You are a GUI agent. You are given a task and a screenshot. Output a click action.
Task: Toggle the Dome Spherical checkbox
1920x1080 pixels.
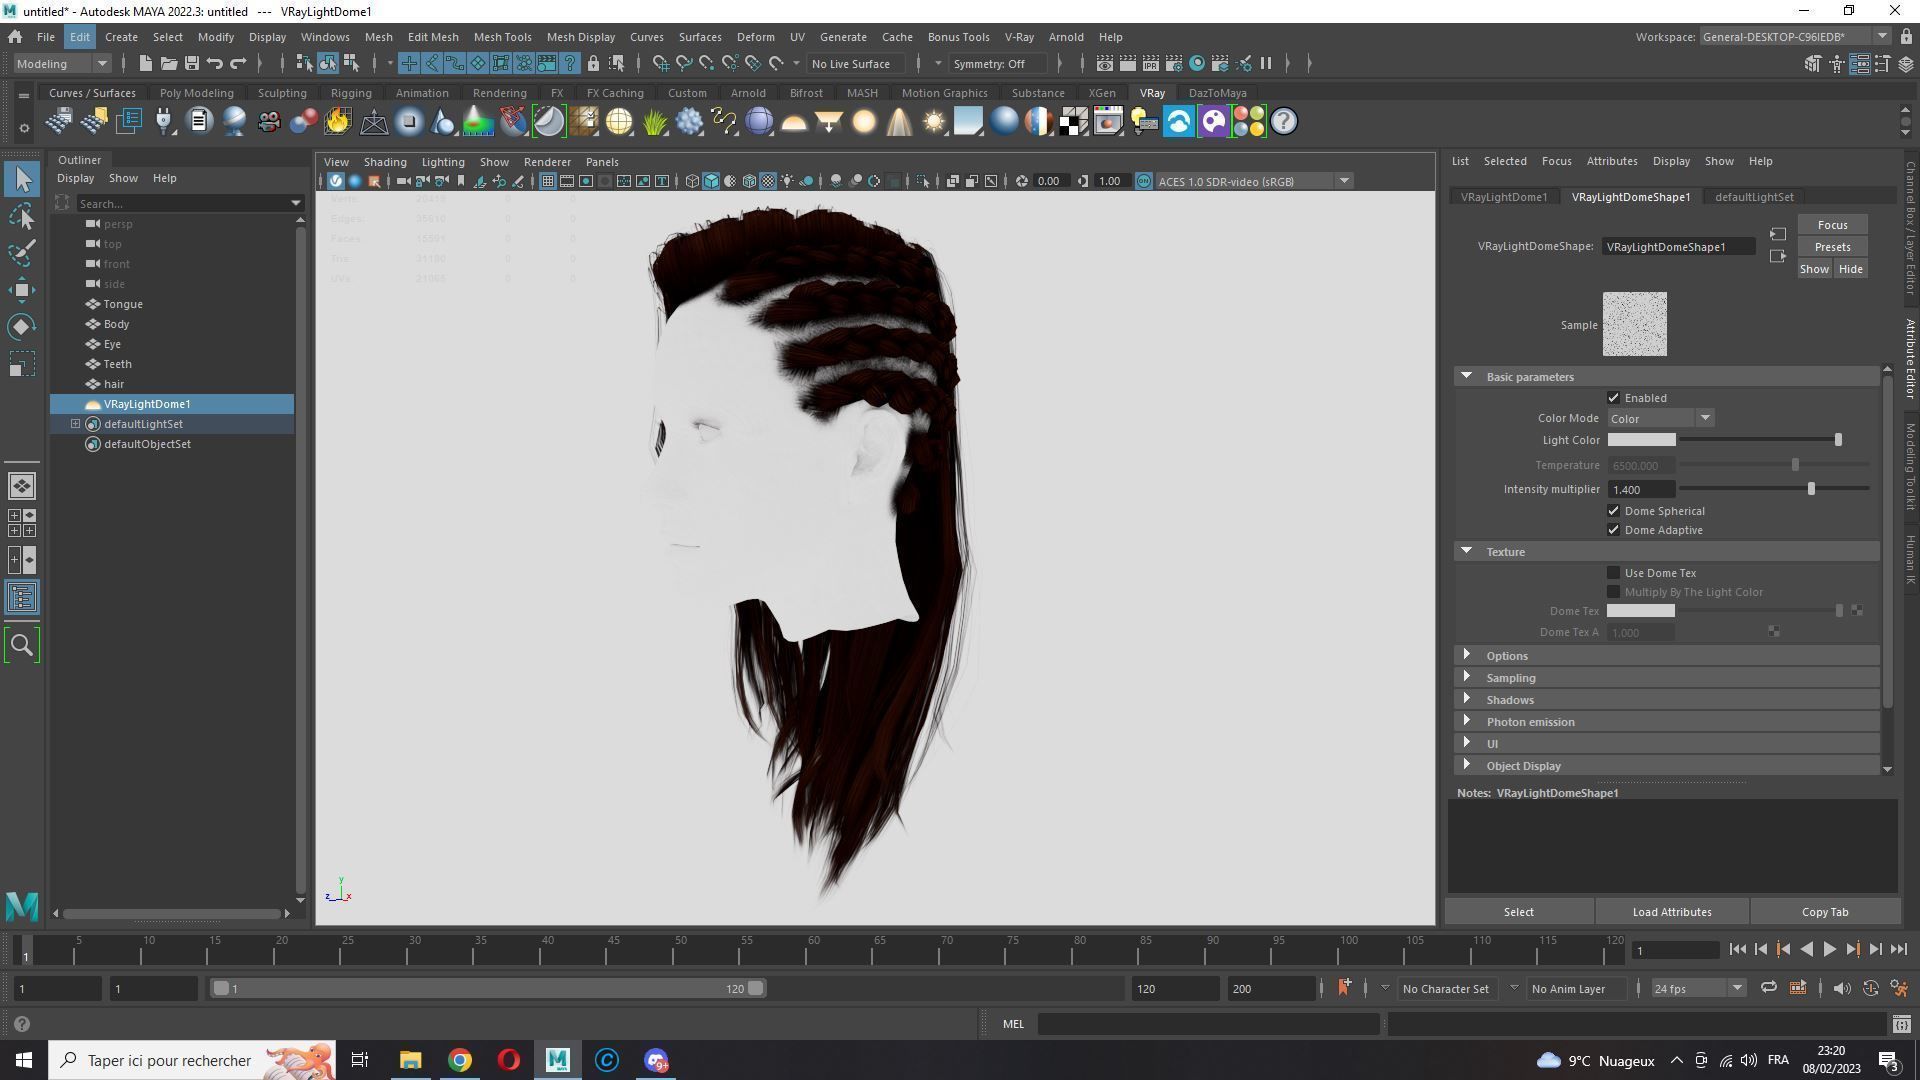pyautogui.click(x=1613, y=511)
